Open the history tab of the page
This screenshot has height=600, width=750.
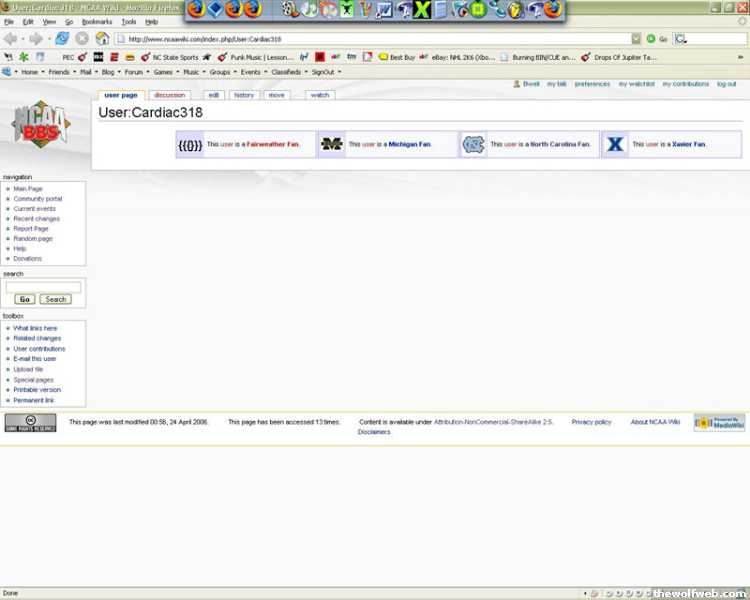pos(244,95)
